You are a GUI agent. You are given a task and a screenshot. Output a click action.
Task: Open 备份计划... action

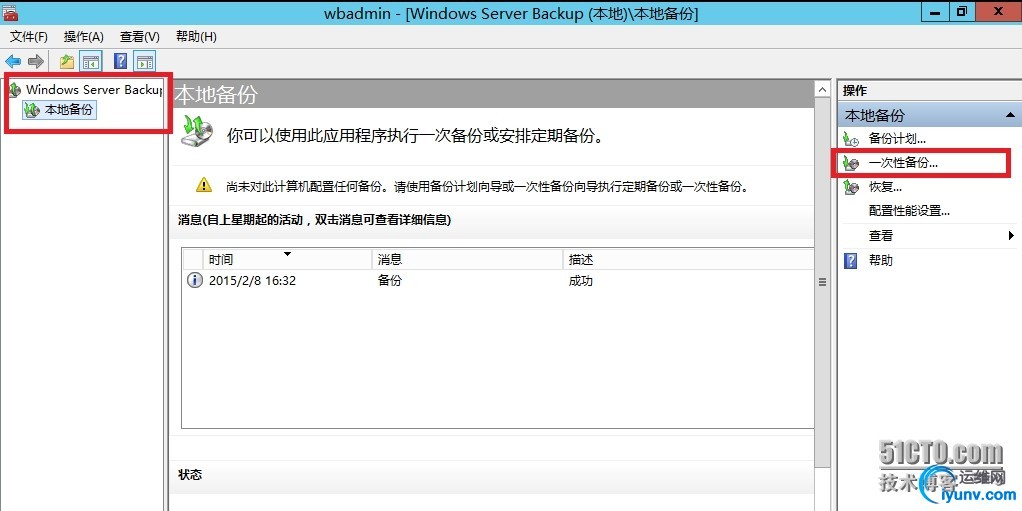point(897,139)
